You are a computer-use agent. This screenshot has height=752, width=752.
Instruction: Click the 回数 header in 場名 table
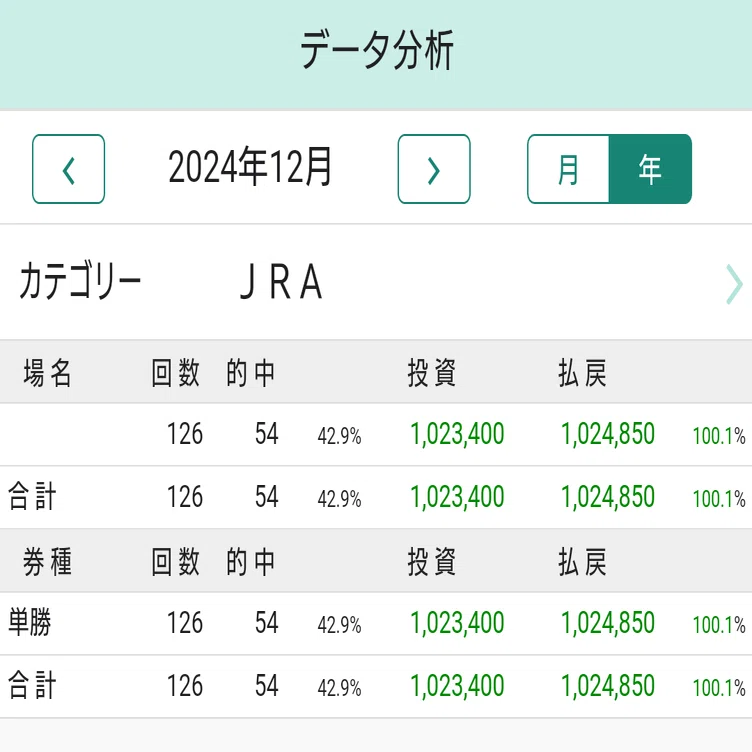point(176,373)
